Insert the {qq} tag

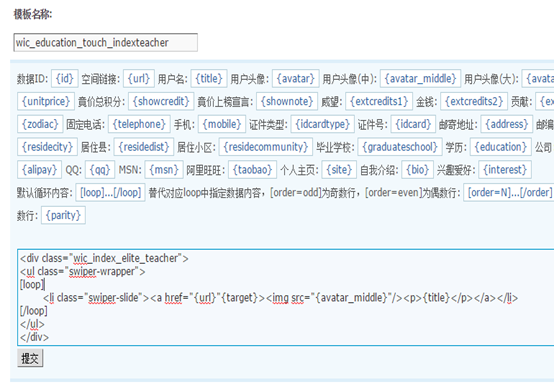100,170
